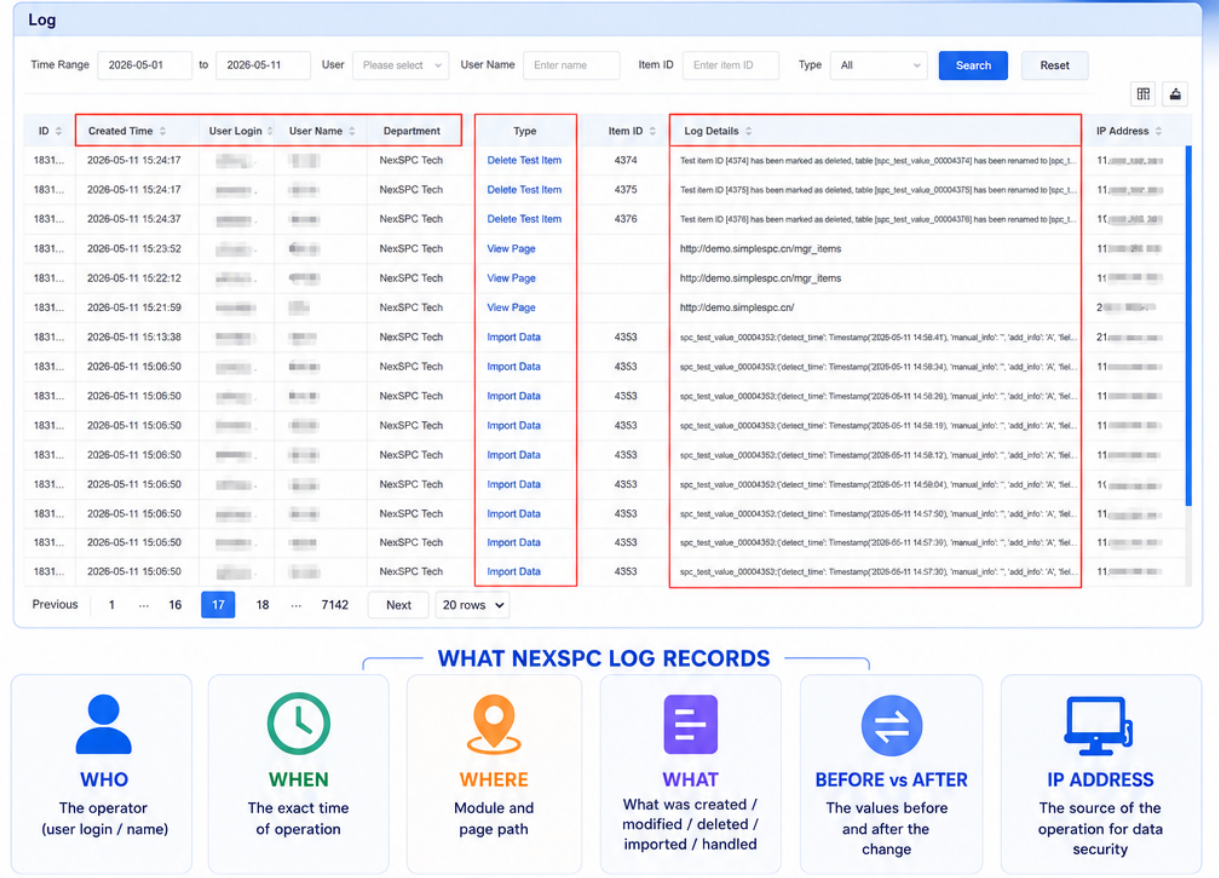Go to page 18
The height and width of the screenshot is (878, 1219).
tap(262, 605)
